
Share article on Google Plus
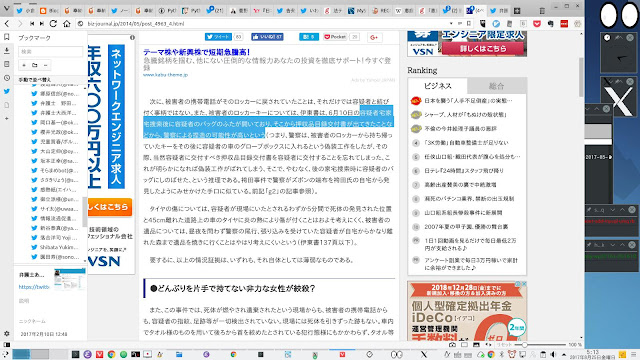(x=374, y=37)
